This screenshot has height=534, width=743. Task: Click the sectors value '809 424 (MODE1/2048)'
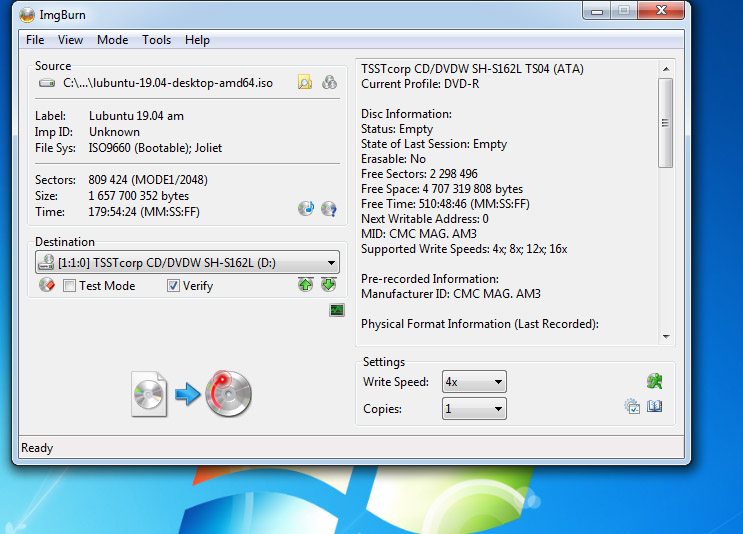(x=148, y=180)
